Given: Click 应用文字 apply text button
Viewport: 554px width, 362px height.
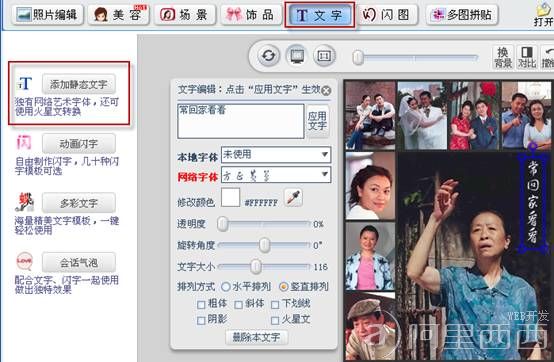Looking at the screenshot, I should [x=318, y=121].
